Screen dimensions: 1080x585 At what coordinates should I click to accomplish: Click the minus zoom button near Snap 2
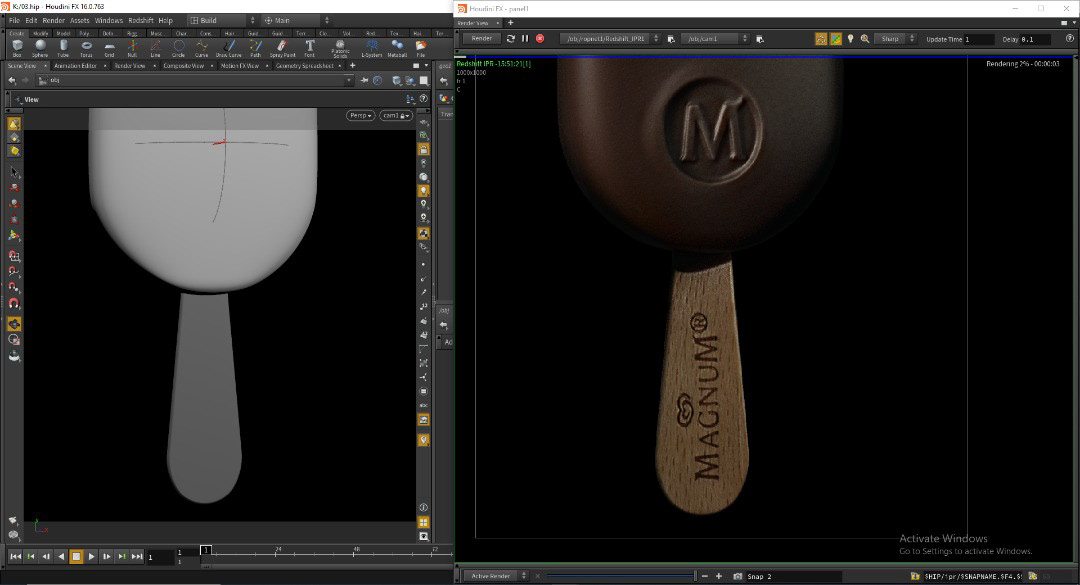(x=705, y=576)
